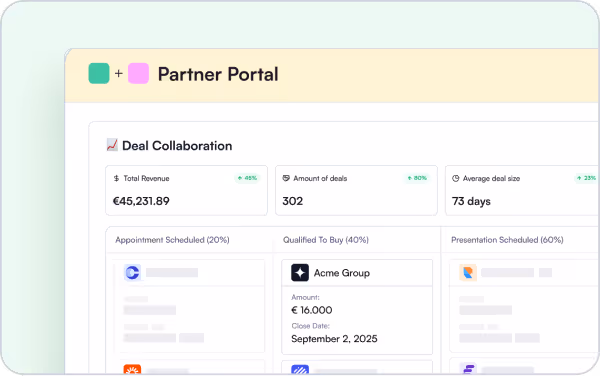Click the 23% growth badge
The image size is (600, 376).
pyautogui.click(x=586, y=178)
